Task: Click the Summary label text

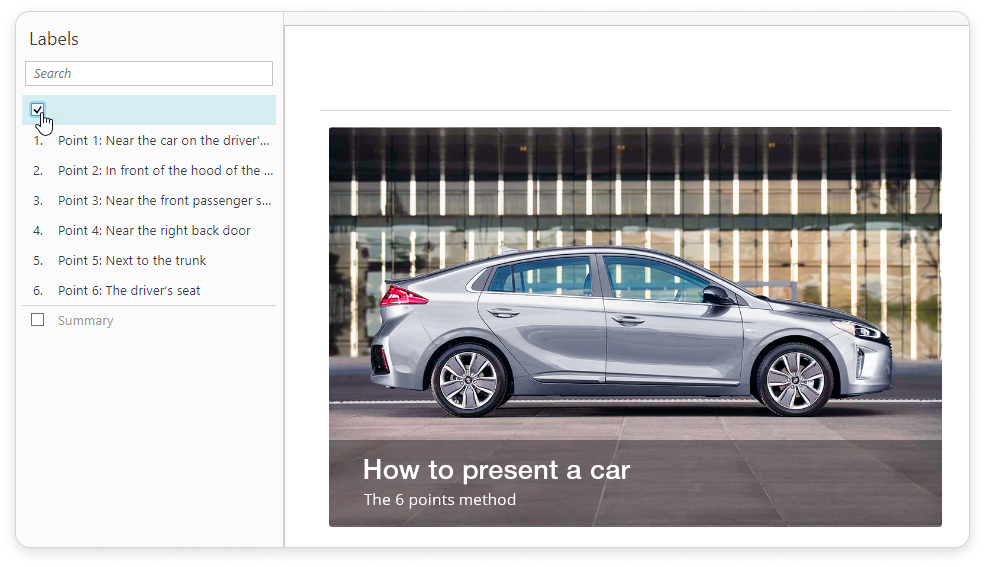Action: click(x=86, y=321)
